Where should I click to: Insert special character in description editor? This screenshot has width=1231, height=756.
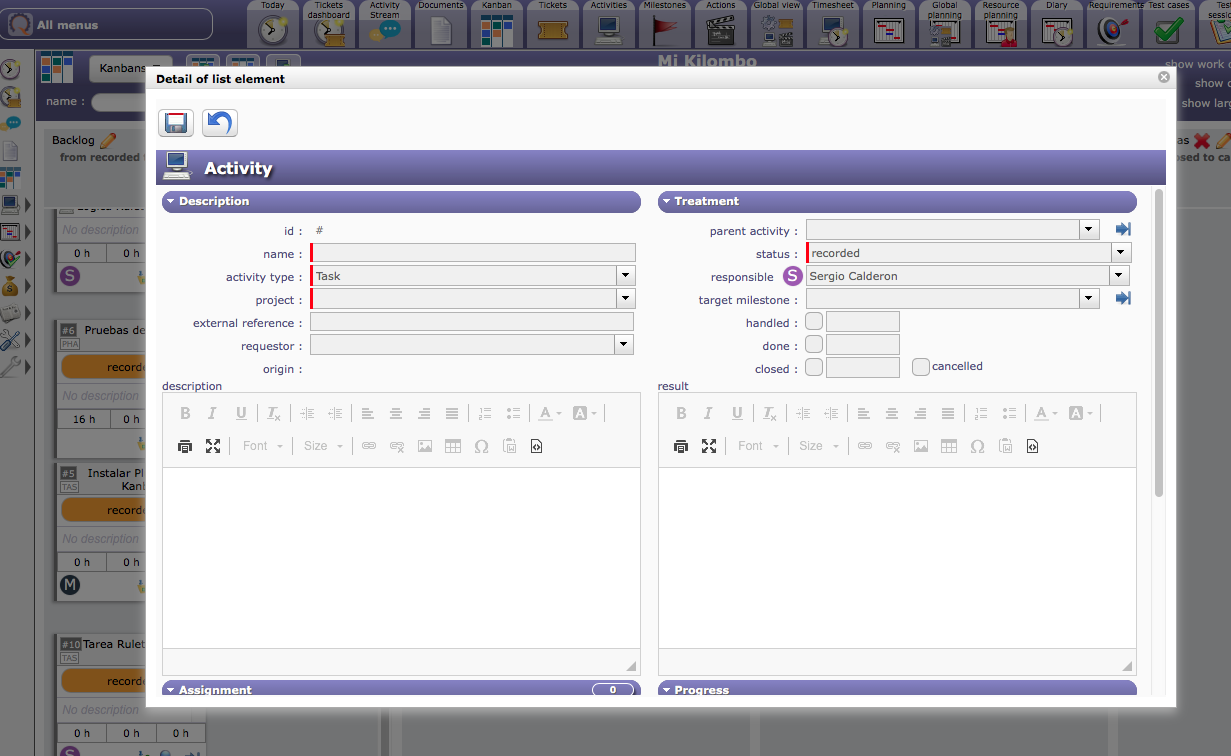tap(481, 446)
